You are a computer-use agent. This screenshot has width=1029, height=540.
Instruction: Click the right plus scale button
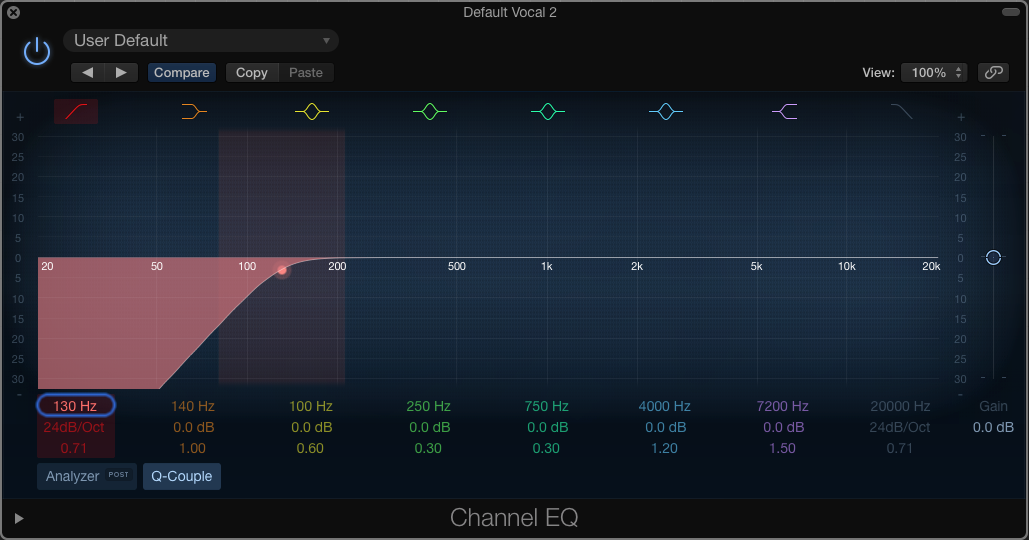(x=961, y=117)
